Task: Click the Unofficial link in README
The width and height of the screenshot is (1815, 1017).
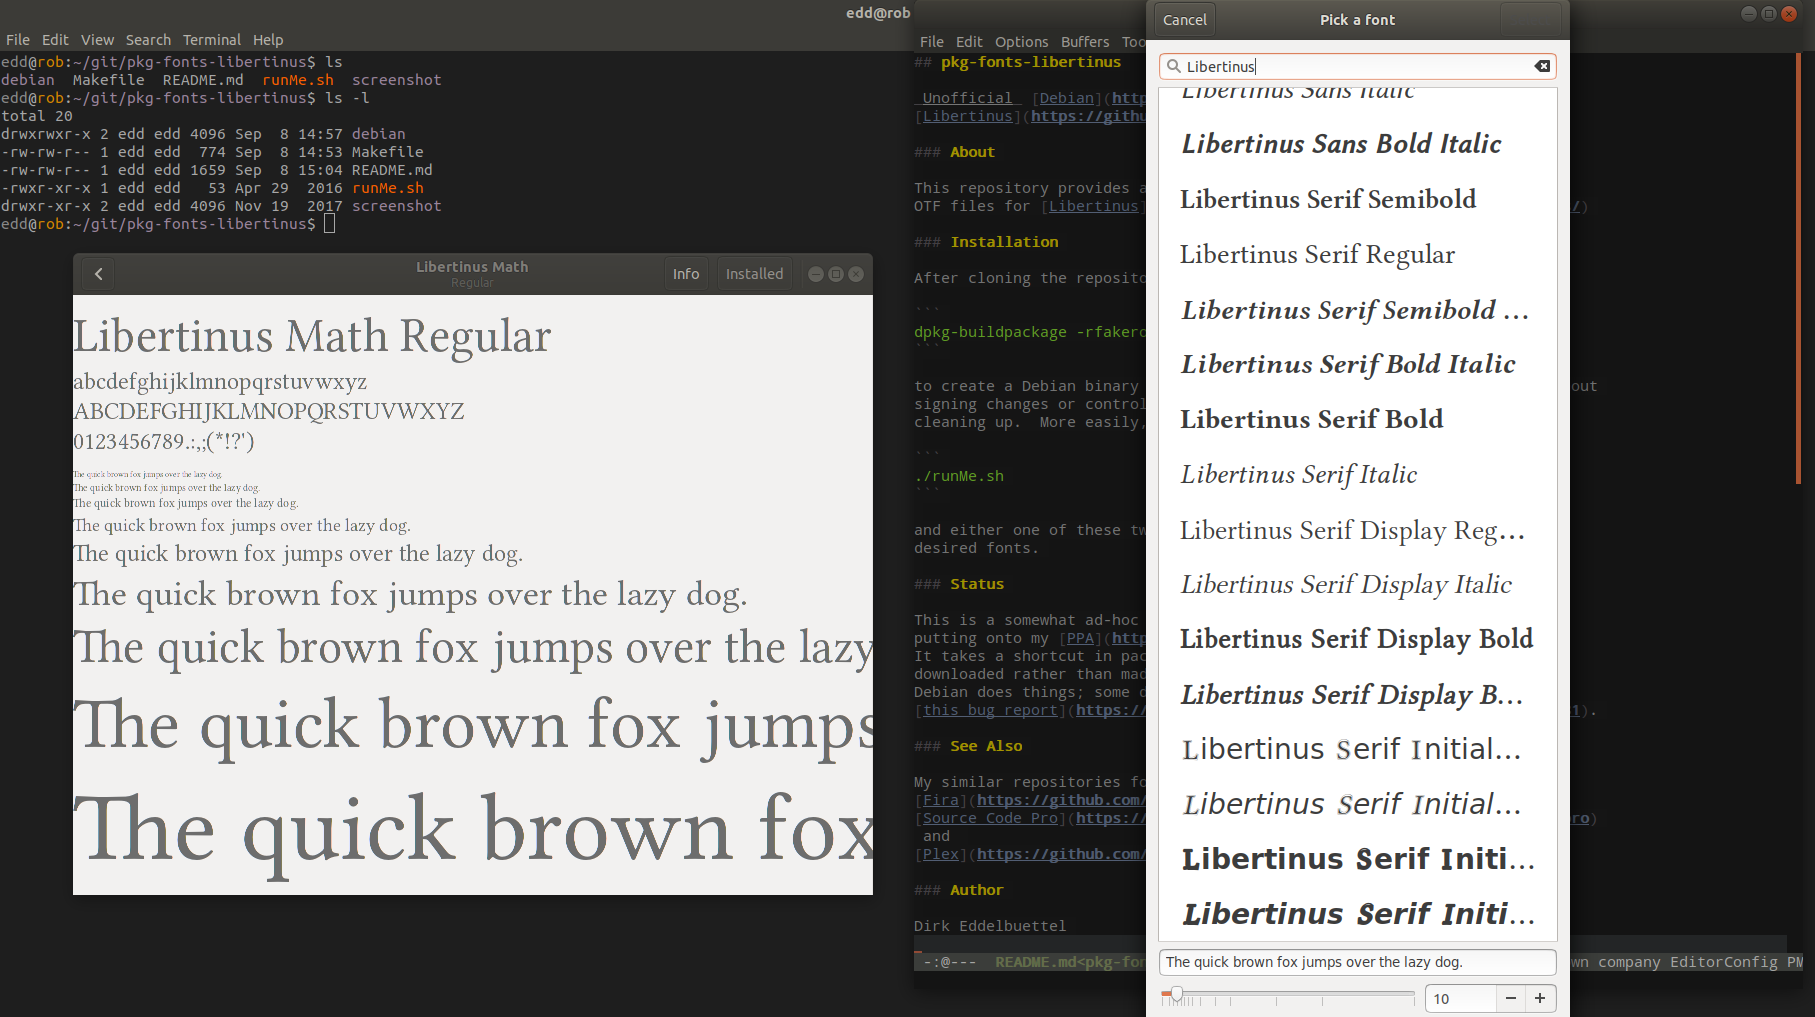Action: click(x=967, y=98)
